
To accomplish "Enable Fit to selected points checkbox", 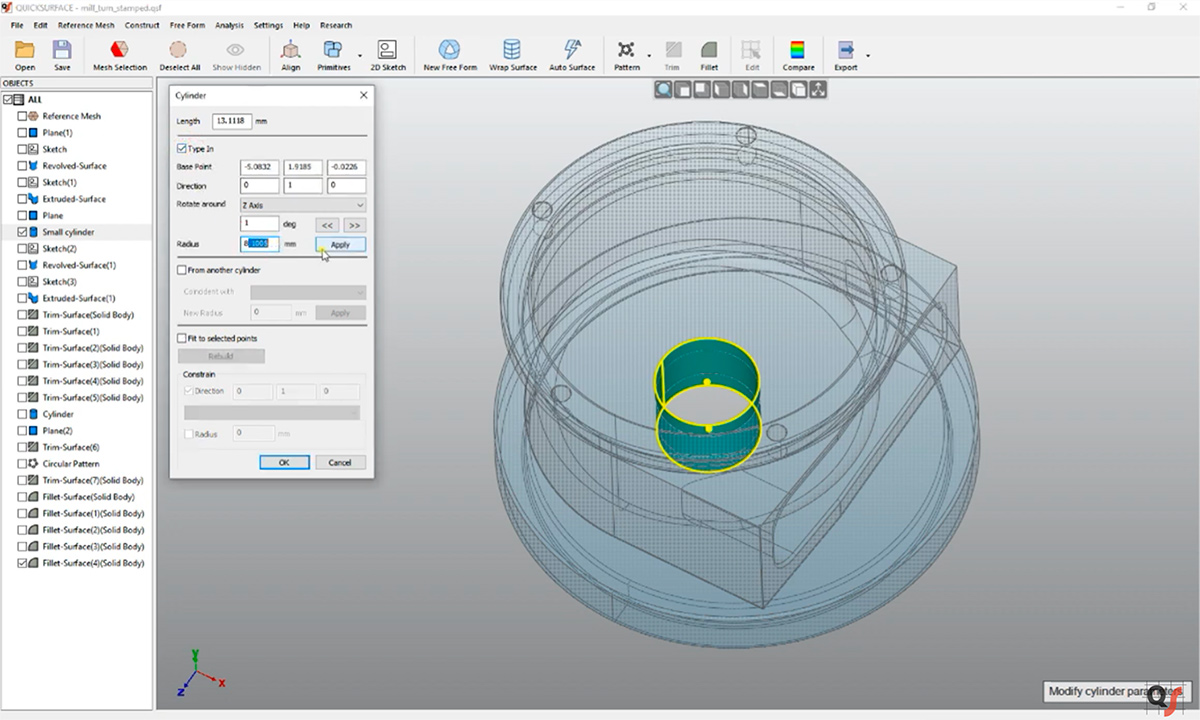I will (182, 339).
